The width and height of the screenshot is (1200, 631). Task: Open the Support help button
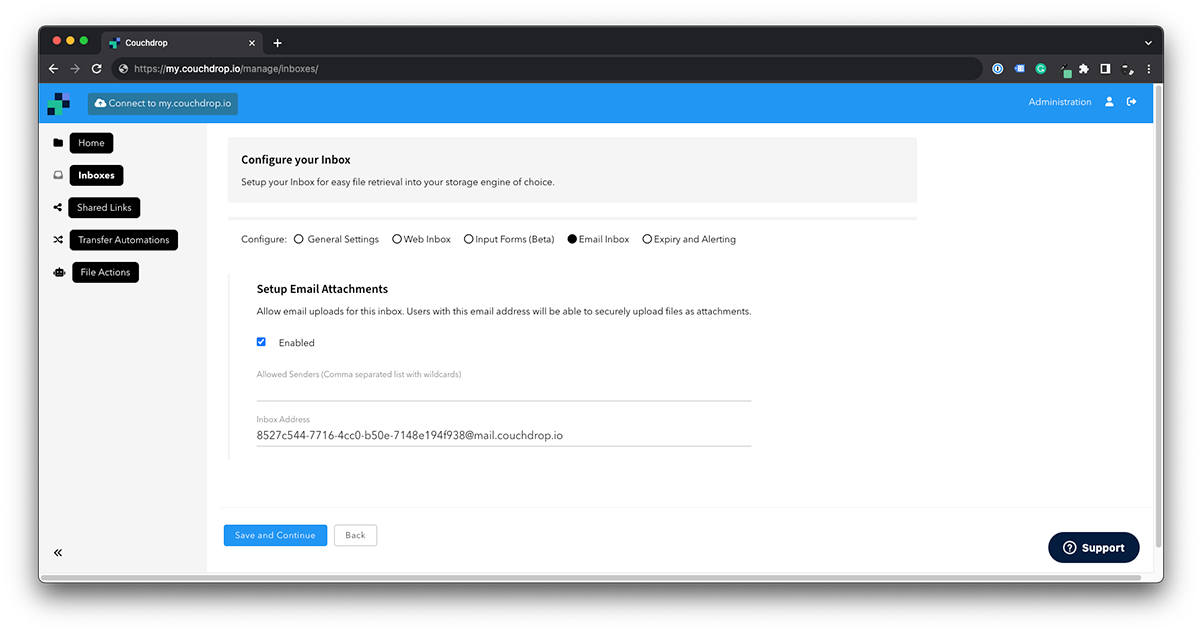[1094, 547]
